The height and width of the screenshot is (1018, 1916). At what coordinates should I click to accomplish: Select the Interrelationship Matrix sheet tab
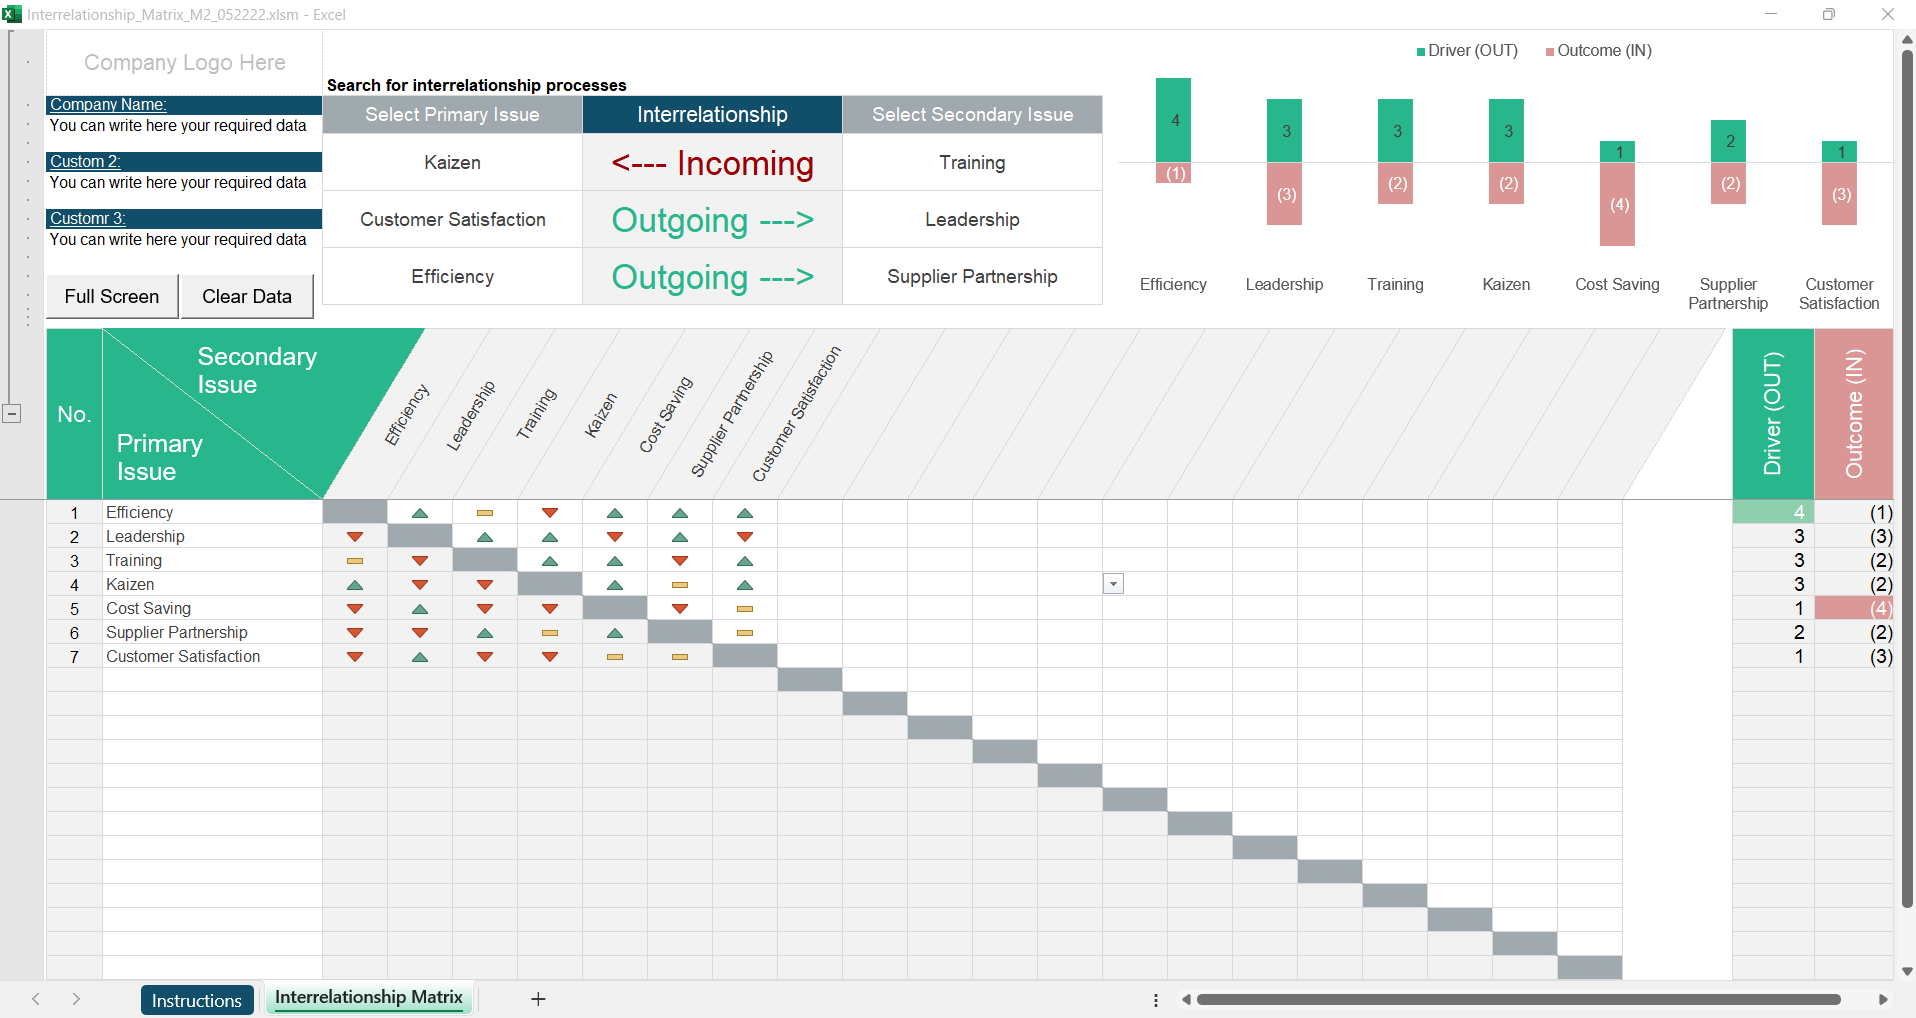(368, 998)
